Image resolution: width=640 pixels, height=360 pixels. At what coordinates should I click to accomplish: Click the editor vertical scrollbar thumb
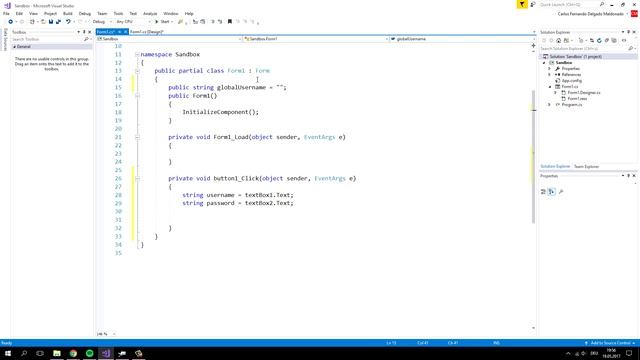tap(533, 157)
